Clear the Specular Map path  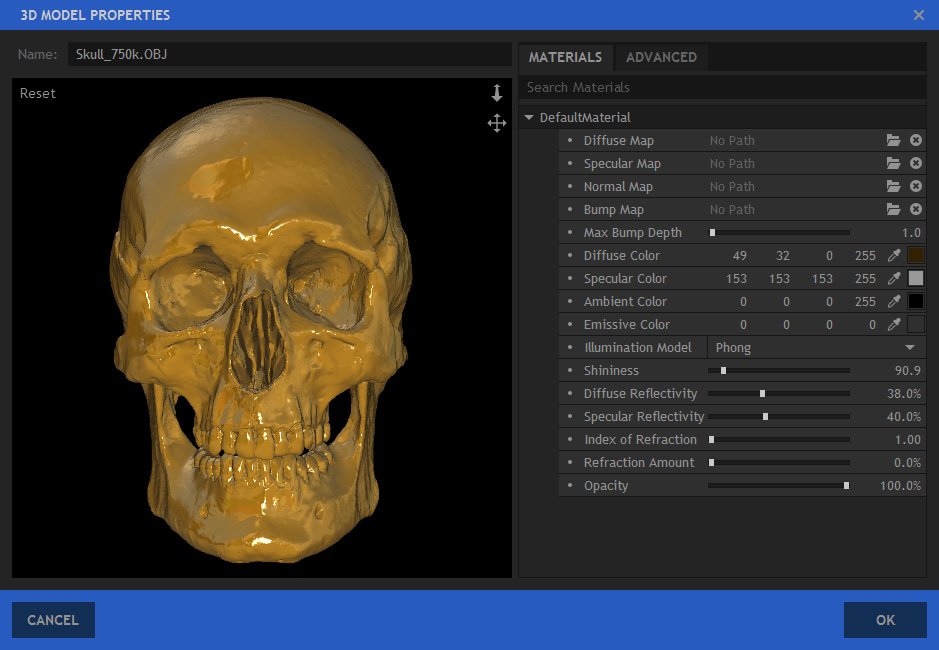pos(916,164)
